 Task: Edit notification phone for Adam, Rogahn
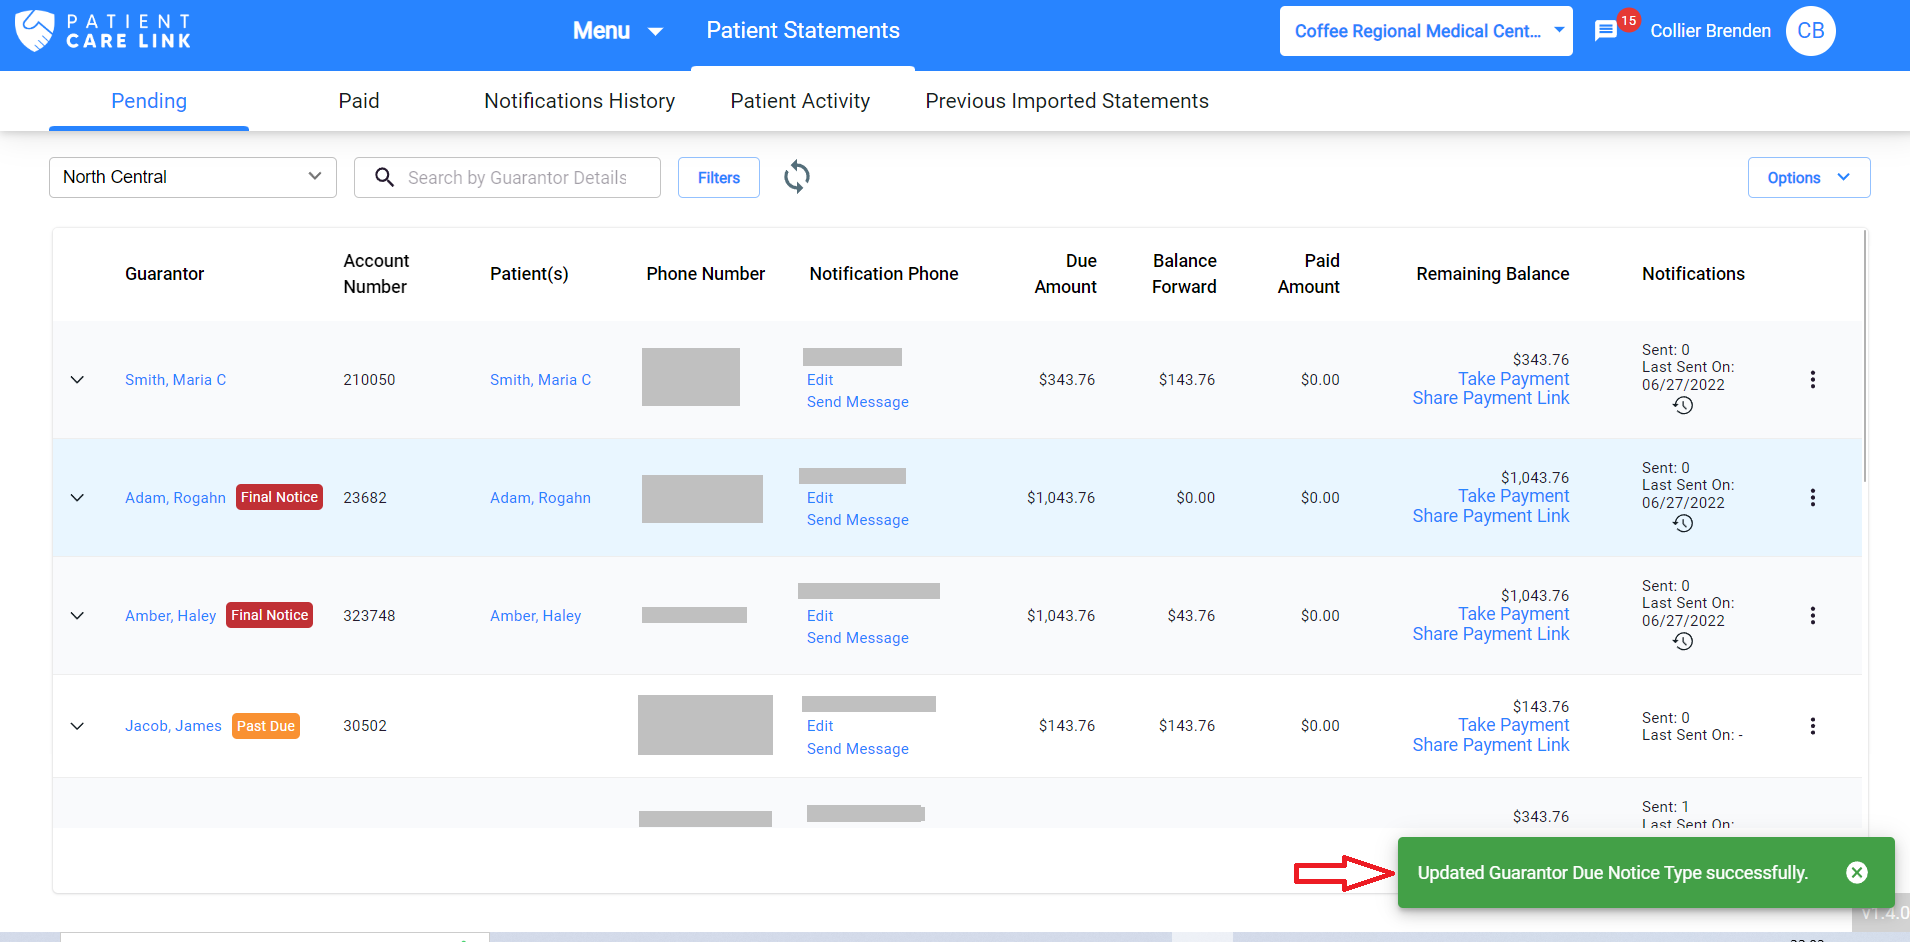coord(820,498)
